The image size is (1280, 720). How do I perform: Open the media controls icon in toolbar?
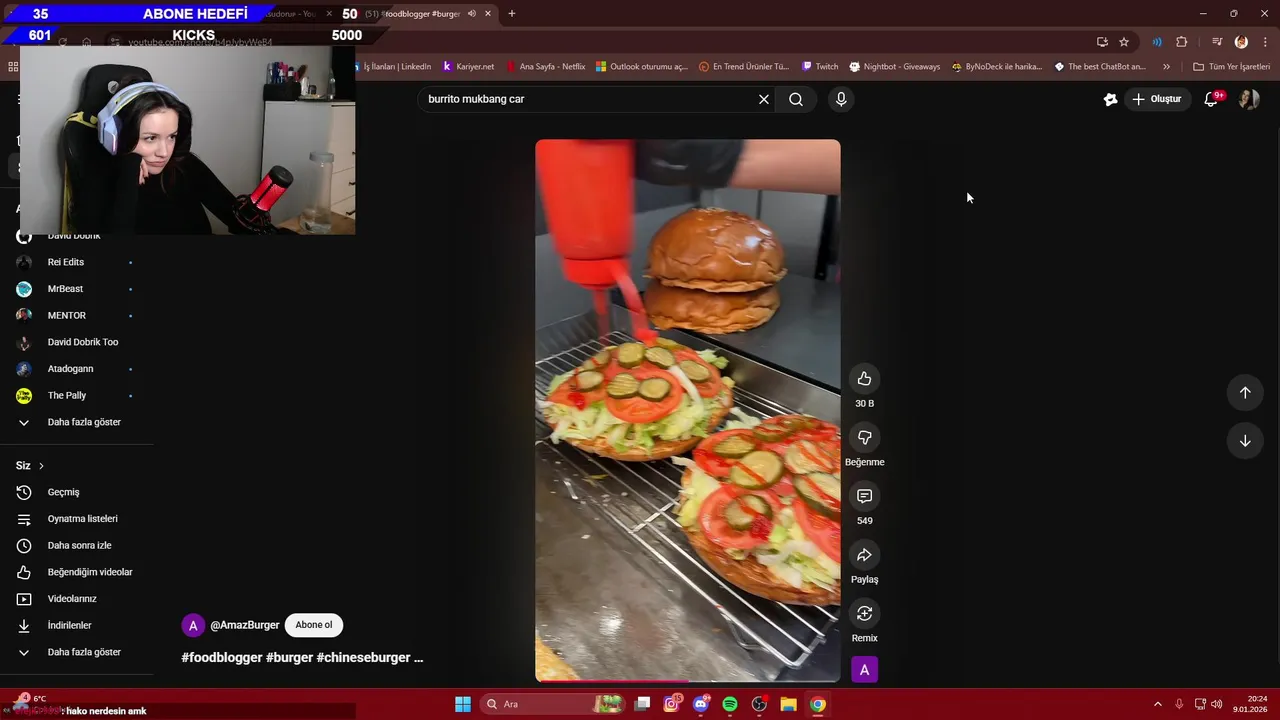click(1217, 42)
